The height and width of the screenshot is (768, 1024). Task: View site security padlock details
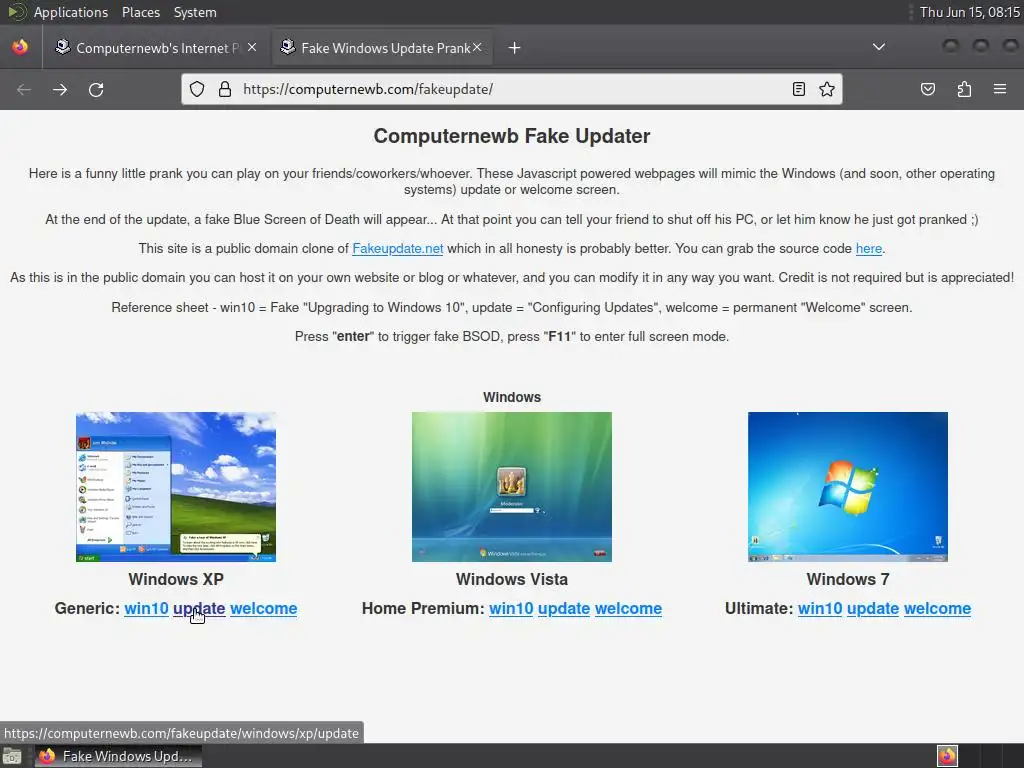225,89
